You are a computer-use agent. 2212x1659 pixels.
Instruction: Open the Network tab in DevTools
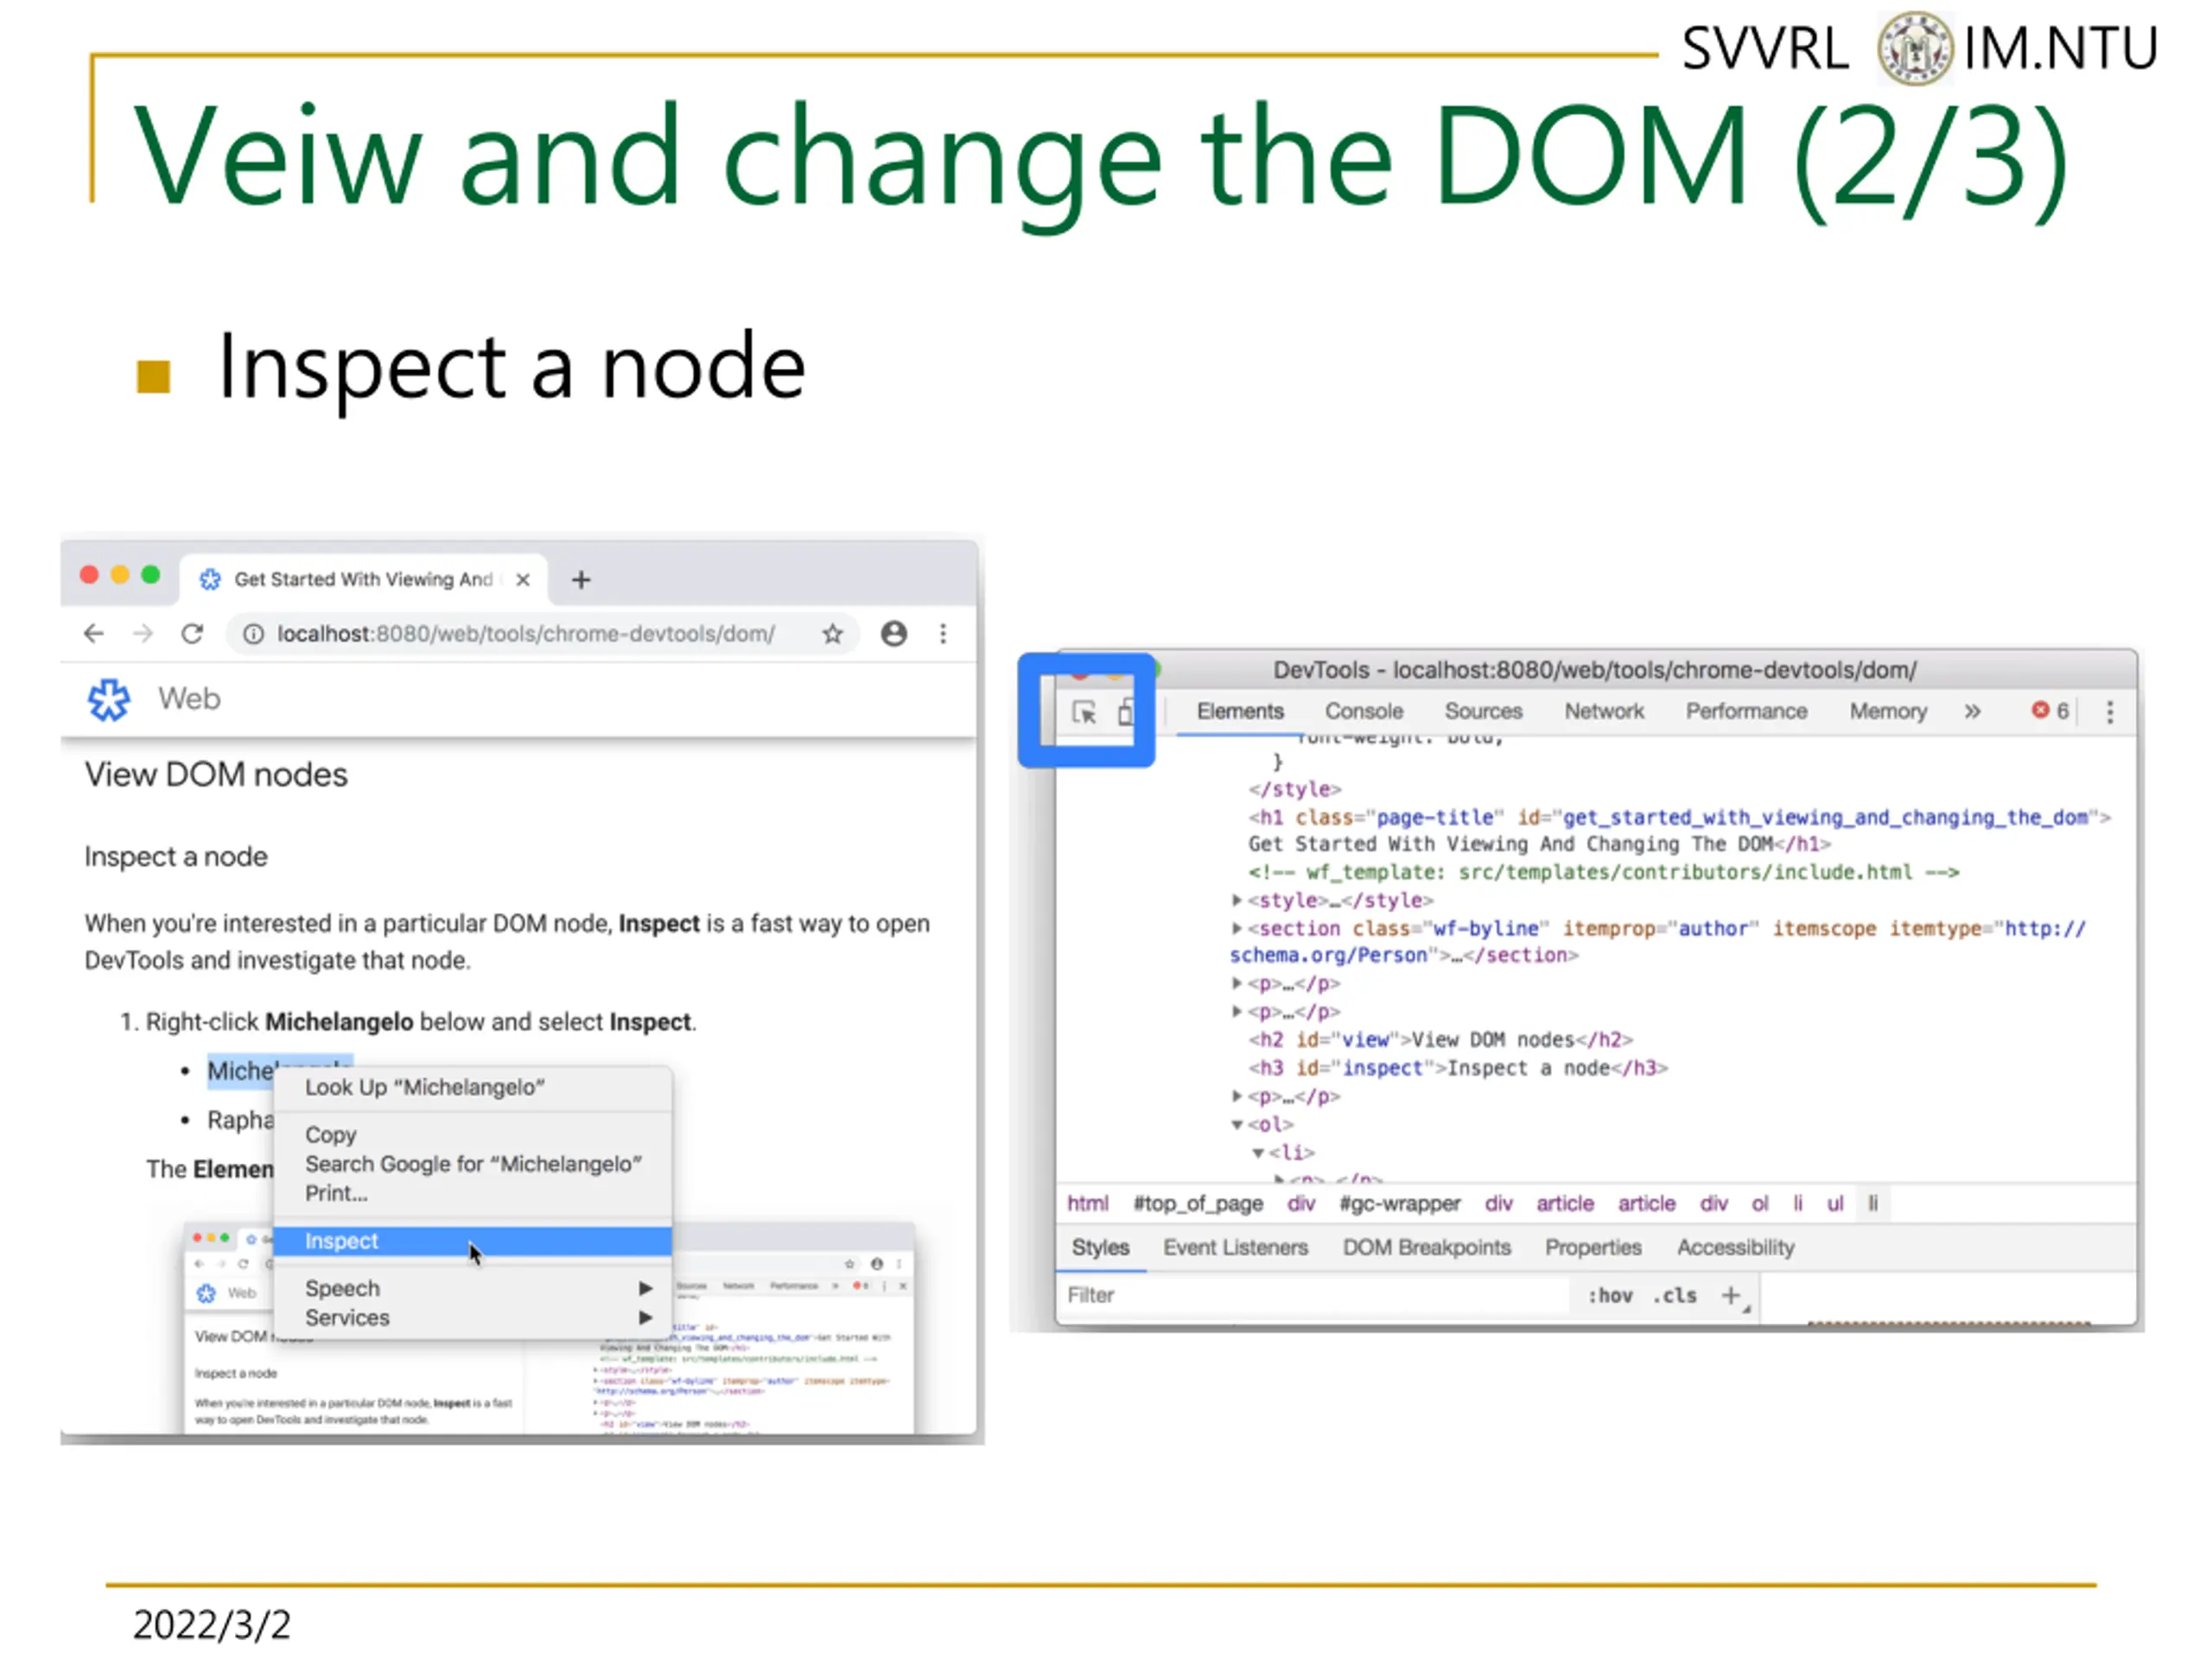tap(1604, 712)
